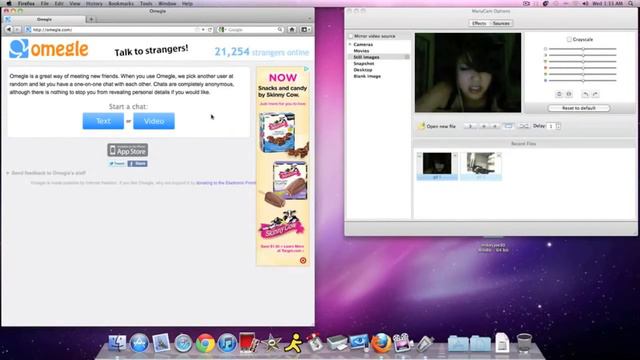Increase the Delay stepper value
Viewport: 640px width, 360px height.
point(558,124)
